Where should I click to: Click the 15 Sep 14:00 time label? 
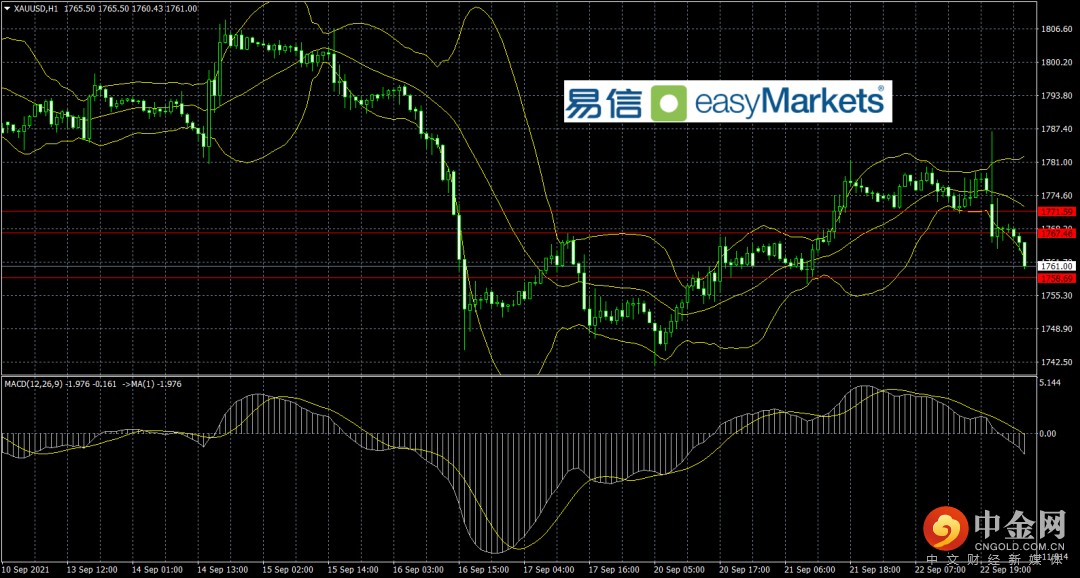(354, 570)
